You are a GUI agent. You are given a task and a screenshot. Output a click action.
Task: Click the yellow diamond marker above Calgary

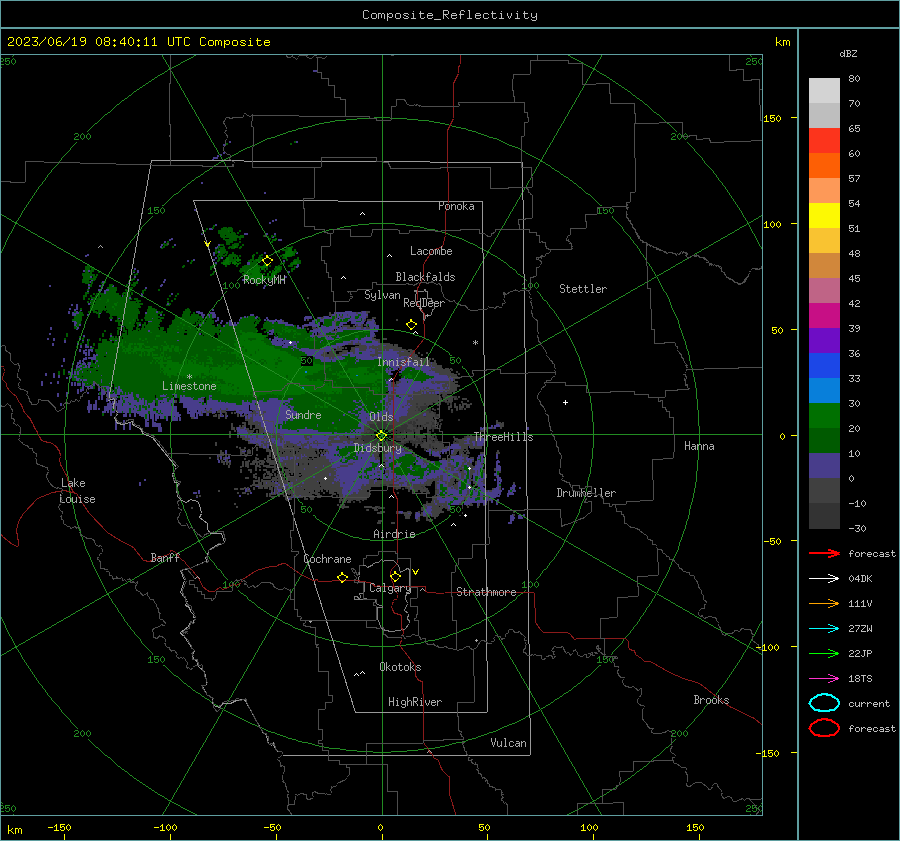[x=395, y=576]
